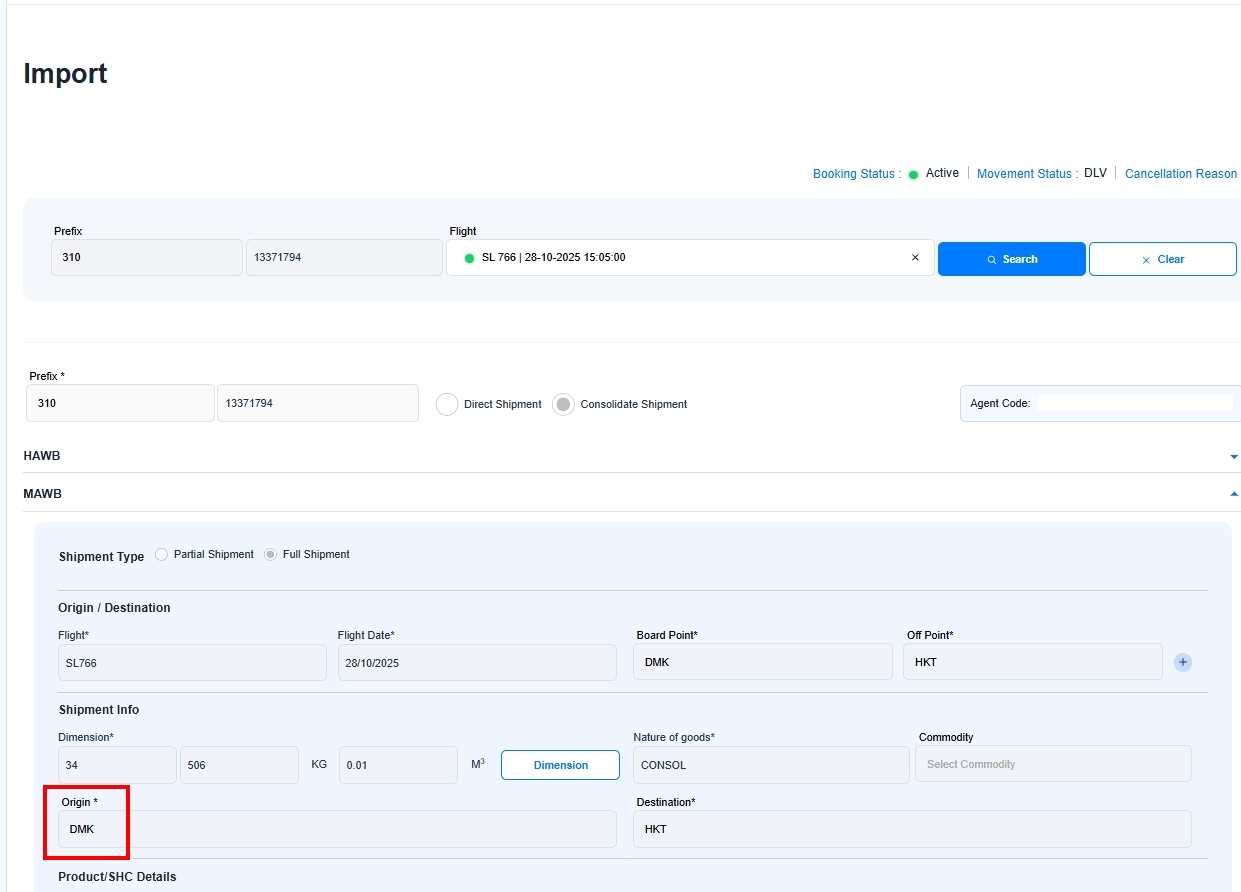The height and width of the screenshot is (892, 1241).
Task: Click the Movement Status label
Action: pyautogui.click(x=1026, y=174)
